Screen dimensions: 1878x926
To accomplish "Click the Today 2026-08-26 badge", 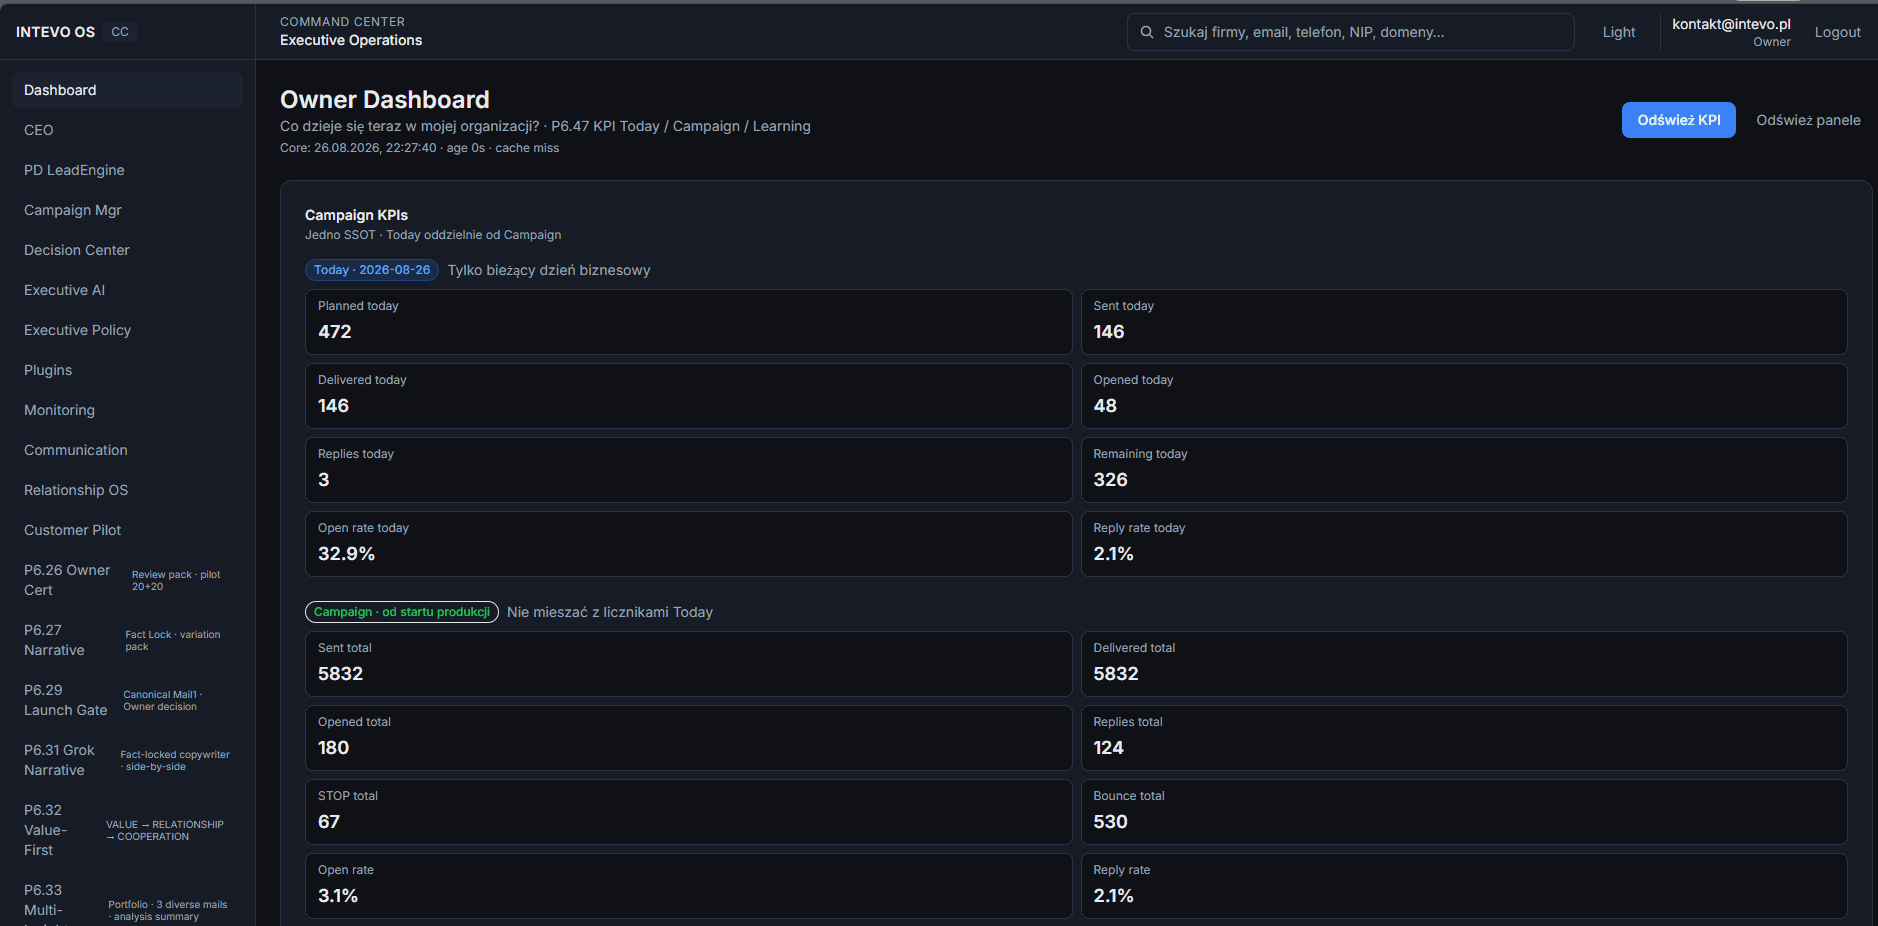I will tap(372, 270).
